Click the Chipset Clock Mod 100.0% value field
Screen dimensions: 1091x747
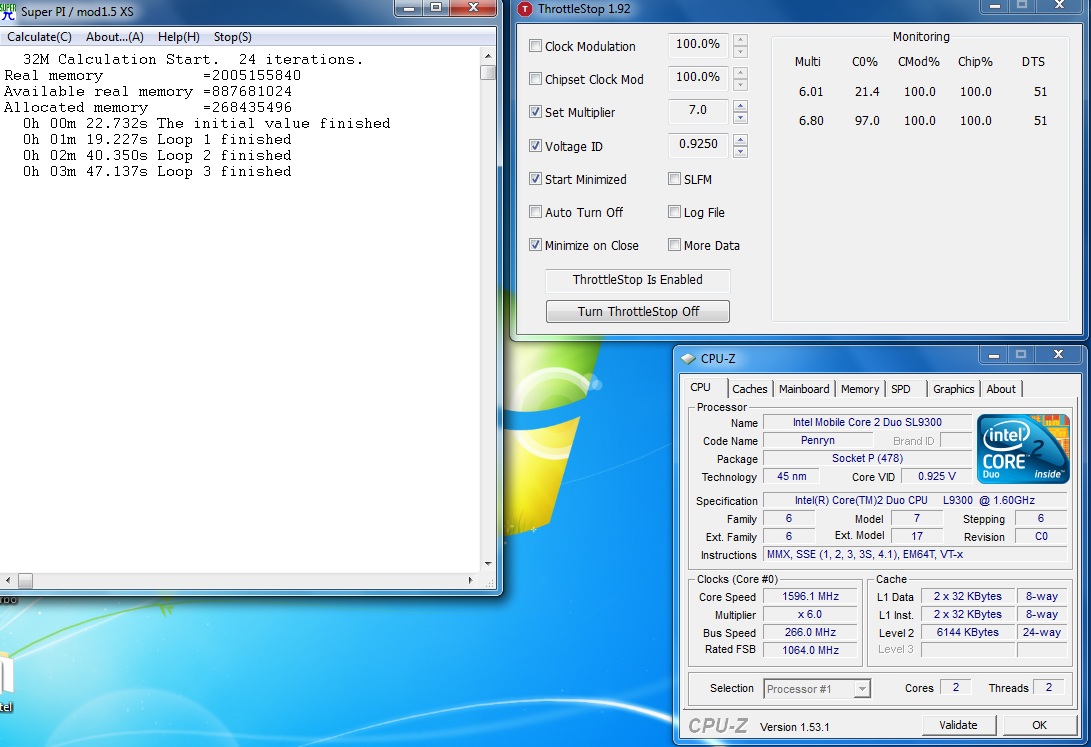click(698, 77)
